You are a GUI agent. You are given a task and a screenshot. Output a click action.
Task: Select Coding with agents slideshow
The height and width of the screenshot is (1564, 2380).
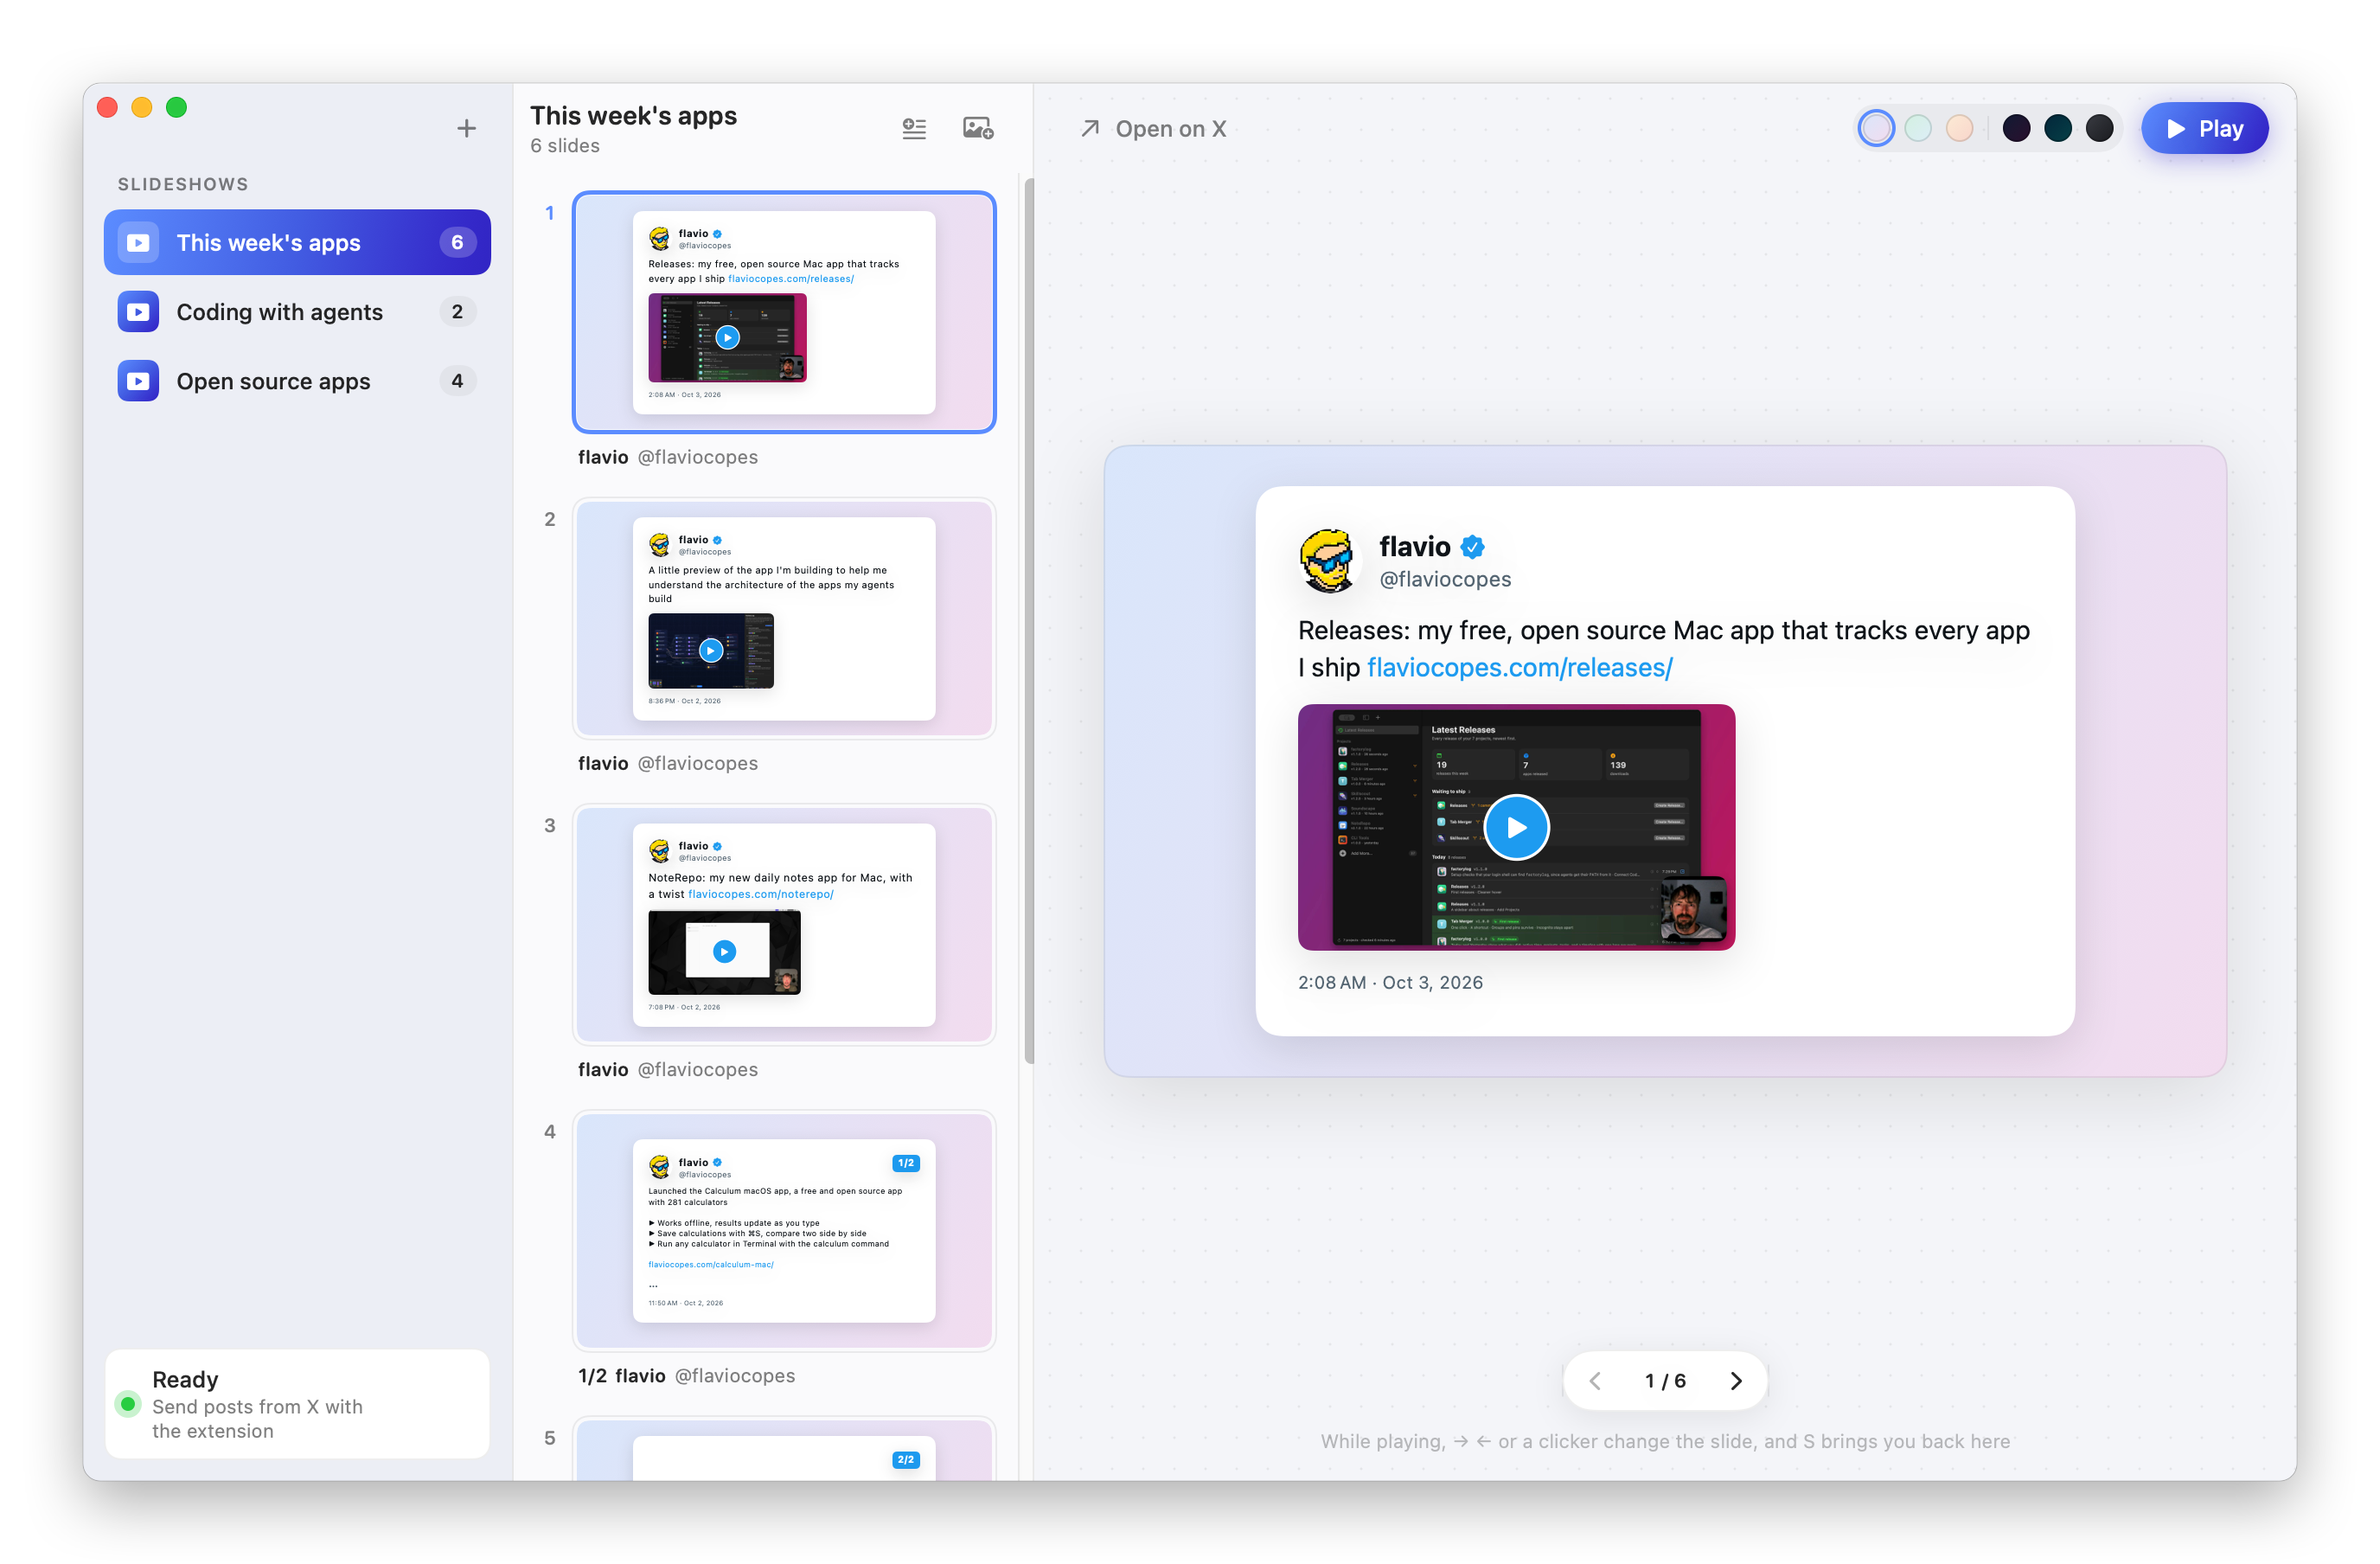pos(297,312)
